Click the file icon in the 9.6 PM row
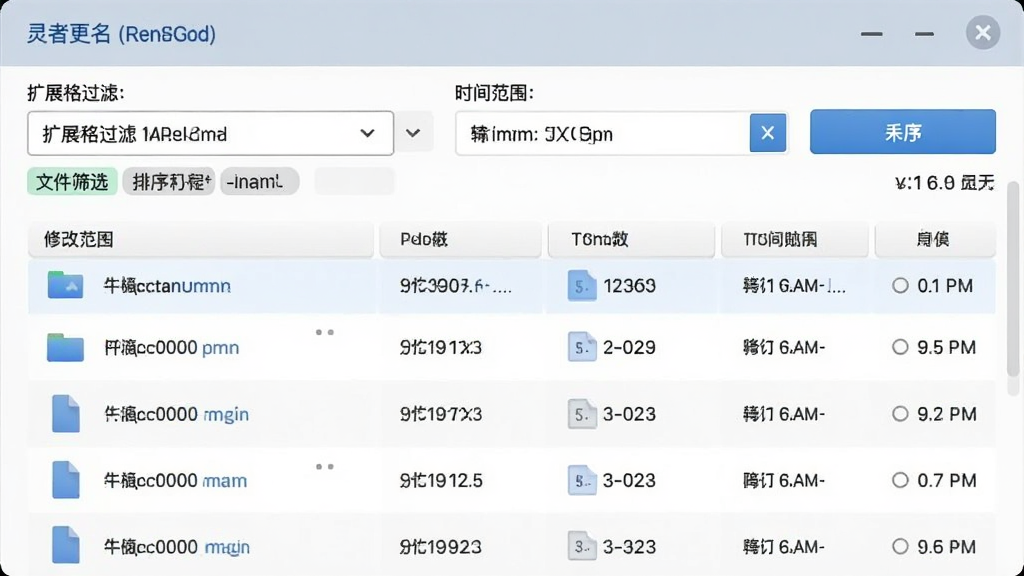 [x=65, y=545]
